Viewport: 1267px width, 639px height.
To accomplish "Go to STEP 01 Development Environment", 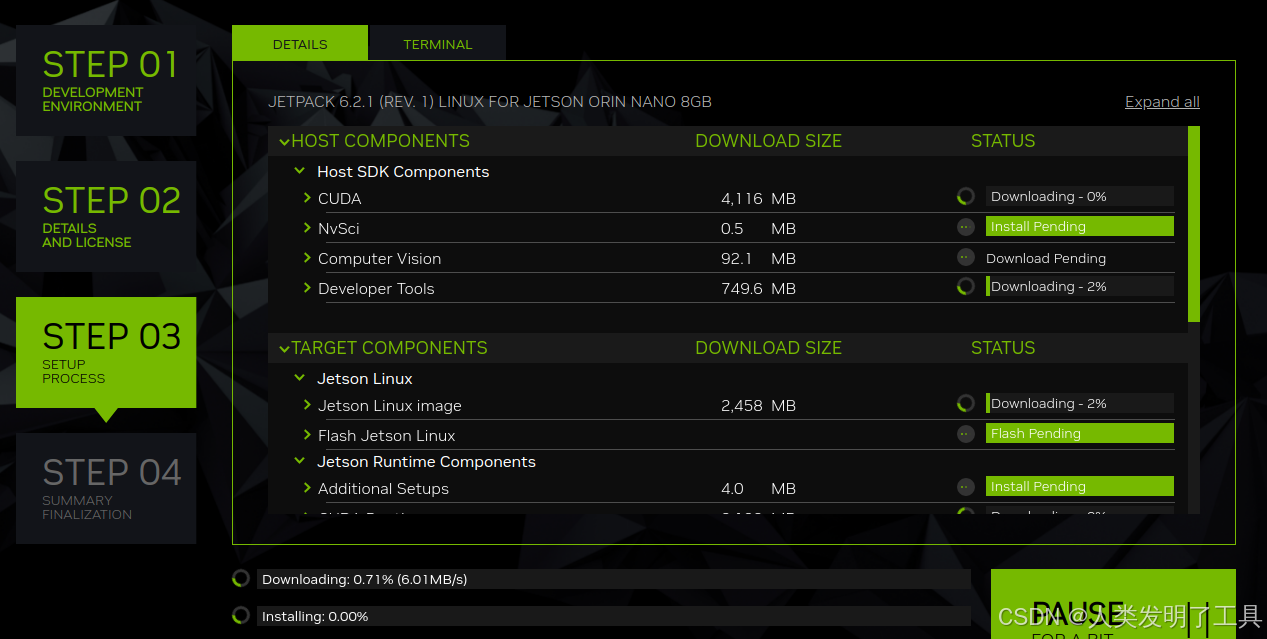I will [x=106, y=80].
